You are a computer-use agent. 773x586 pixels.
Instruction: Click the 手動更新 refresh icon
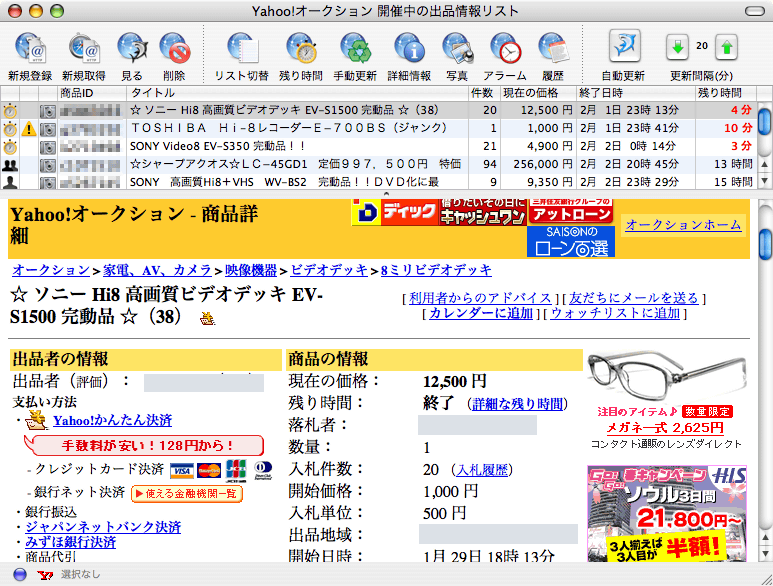click(x=355, y=48)
